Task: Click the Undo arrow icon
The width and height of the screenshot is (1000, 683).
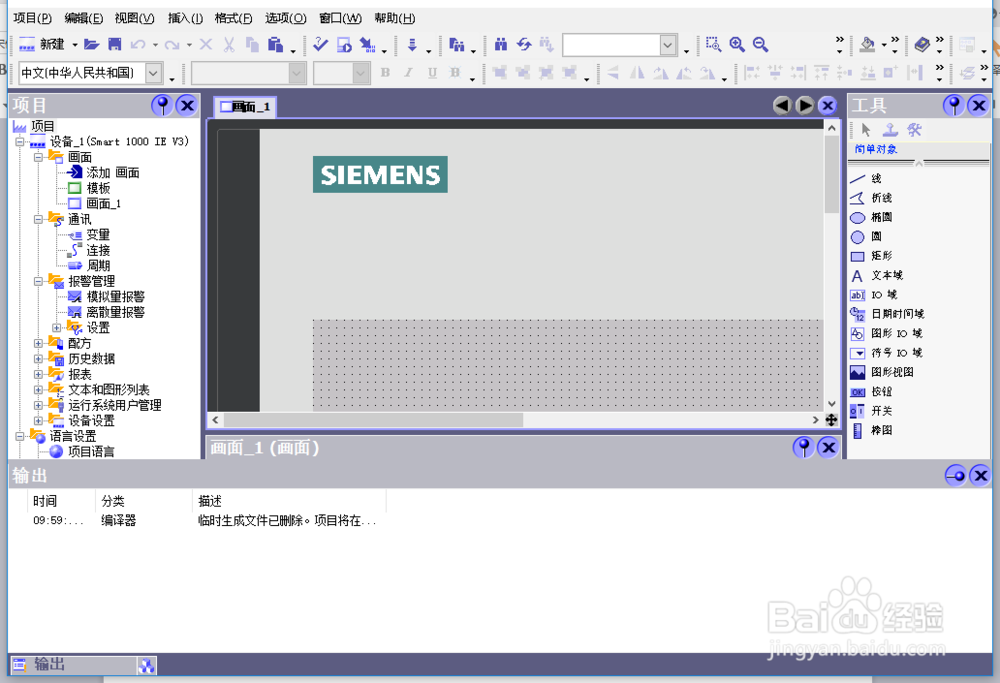Action: point(138,44)
